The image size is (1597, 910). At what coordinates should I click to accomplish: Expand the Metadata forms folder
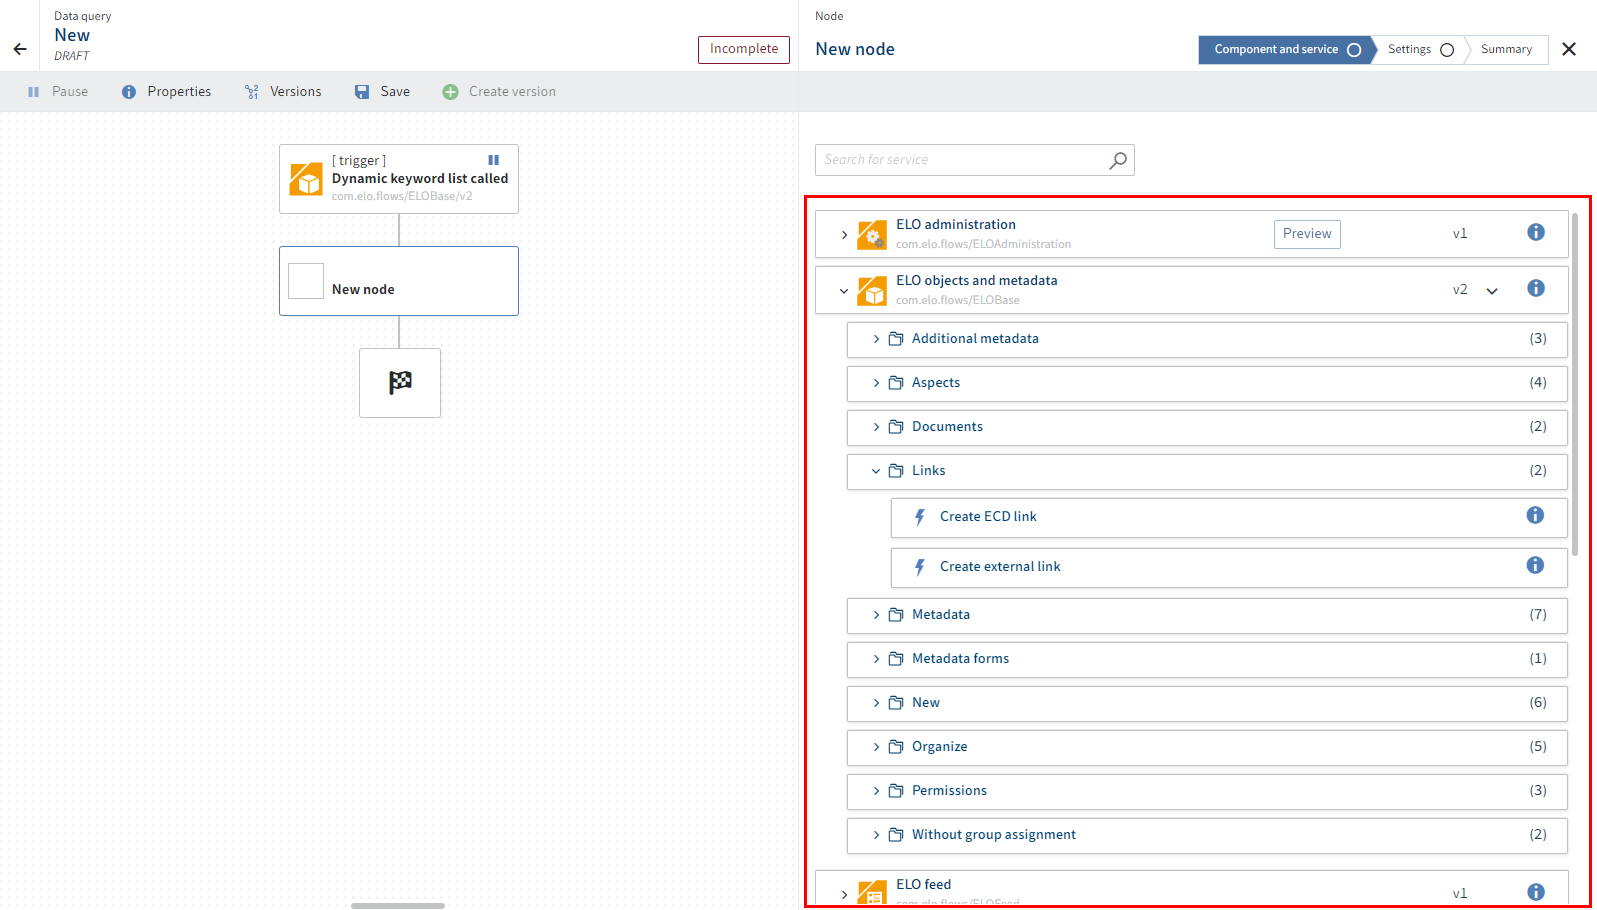[876, 659]
